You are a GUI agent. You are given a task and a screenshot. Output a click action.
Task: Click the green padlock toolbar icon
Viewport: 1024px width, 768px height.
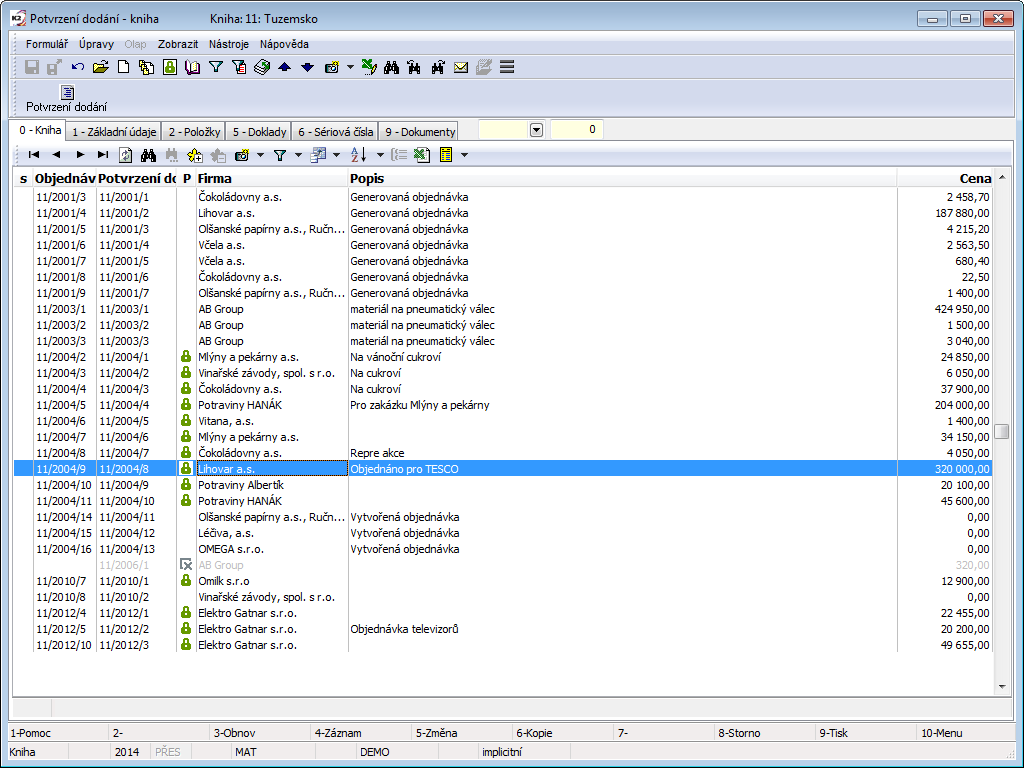tap(170, 68)
